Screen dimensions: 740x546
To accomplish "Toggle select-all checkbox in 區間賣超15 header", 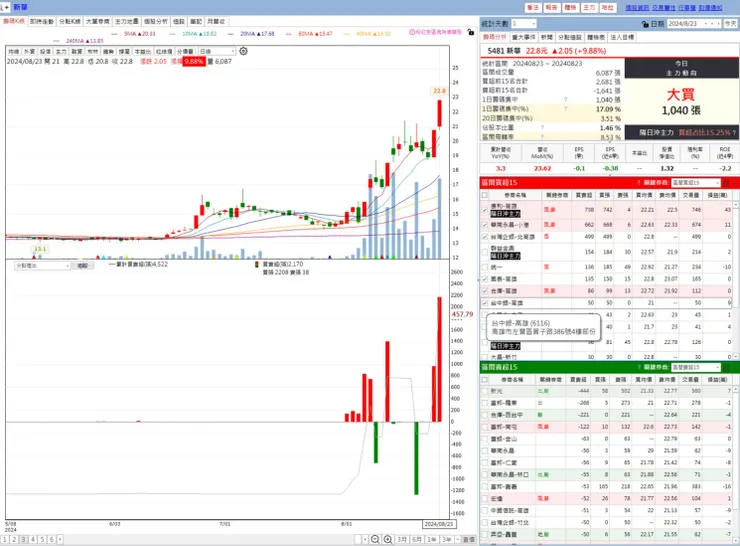I will (x=485, y=379).
